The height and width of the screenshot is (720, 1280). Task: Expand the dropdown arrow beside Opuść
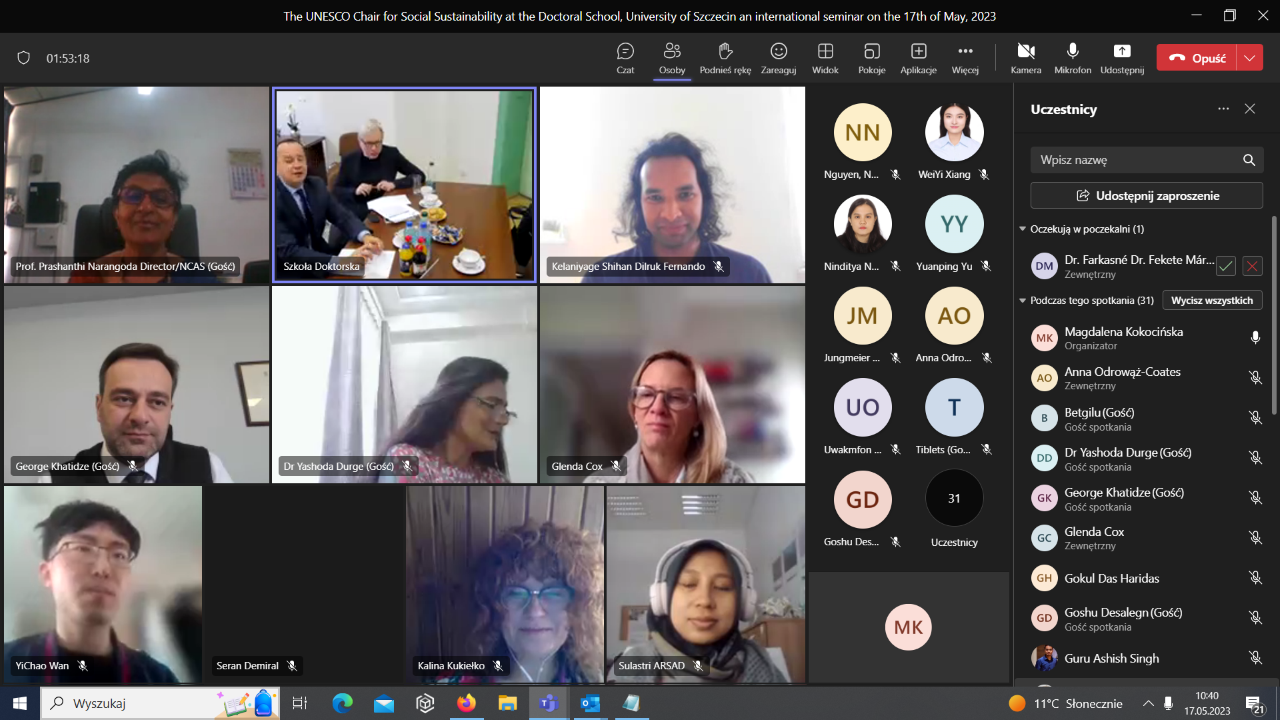pyautogui.click(x=1250, y=58)
